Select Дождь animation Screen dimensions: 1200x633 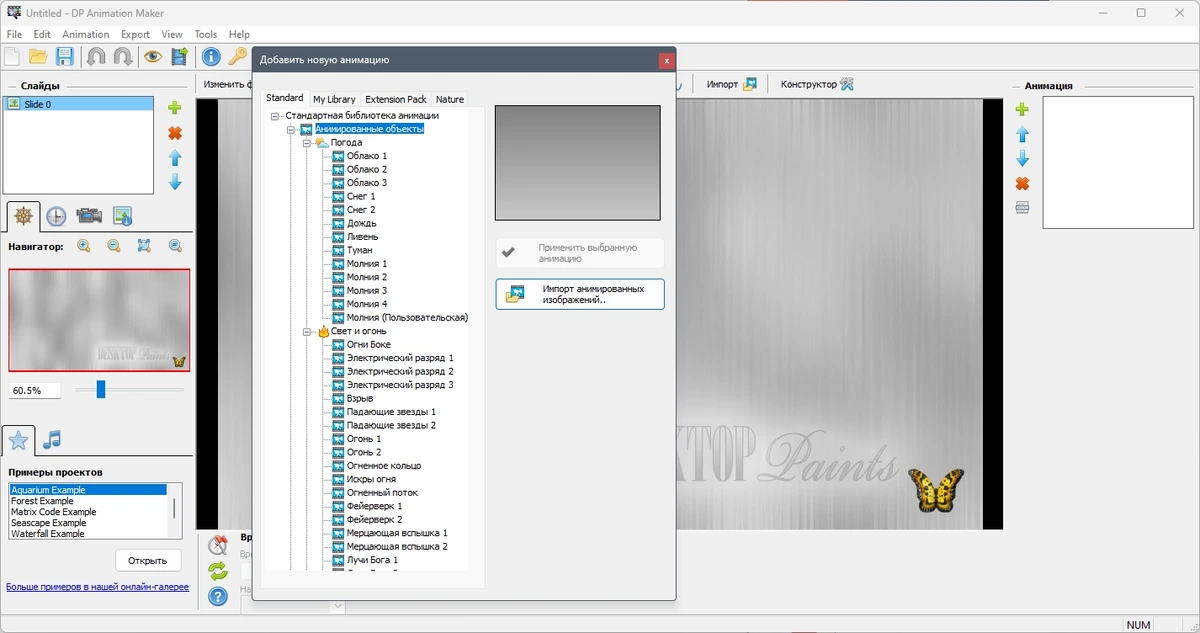point(362,223)
